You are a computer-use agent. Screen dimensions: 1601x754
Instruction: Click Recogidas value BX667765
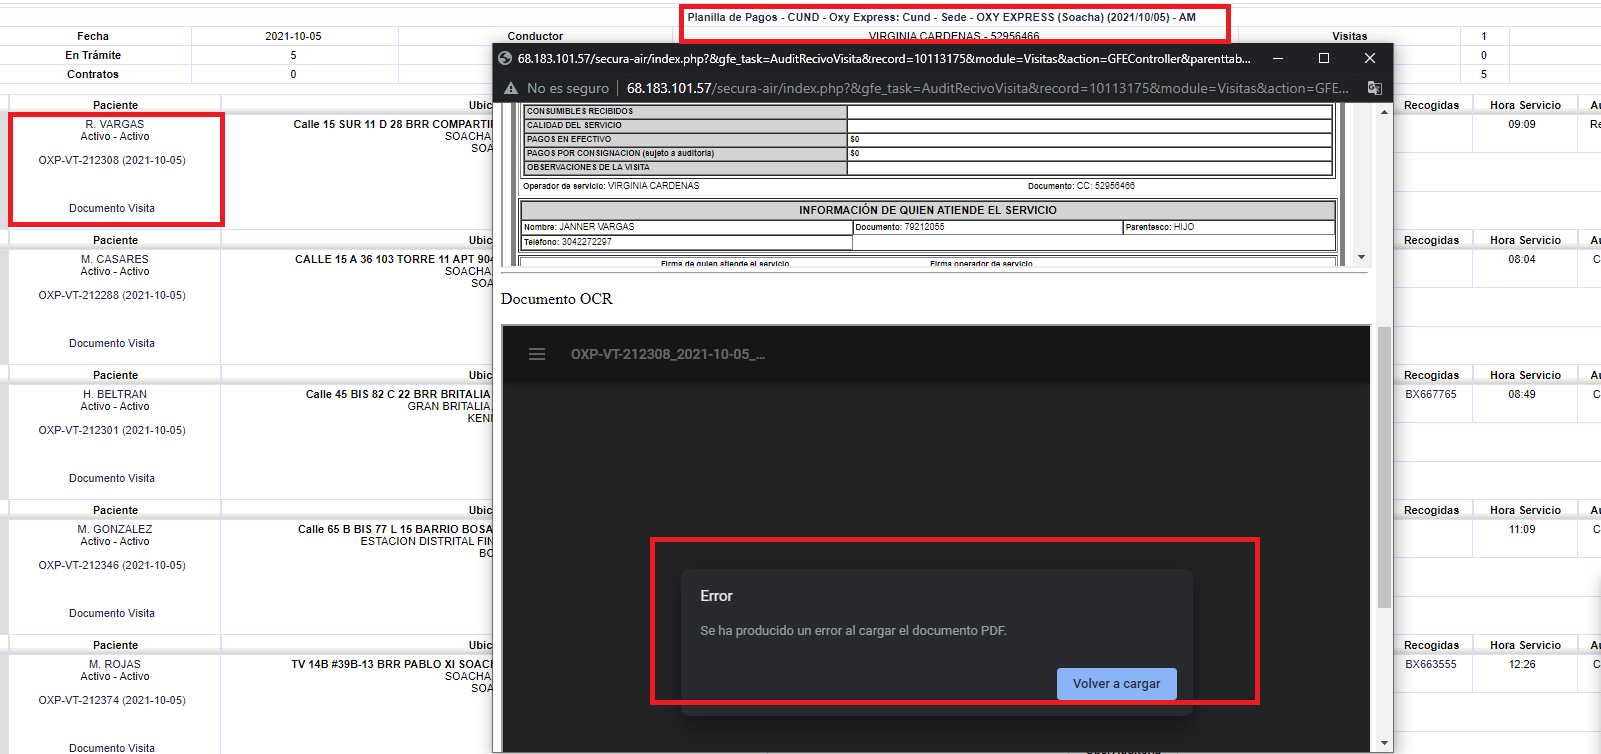point(1431,394)
